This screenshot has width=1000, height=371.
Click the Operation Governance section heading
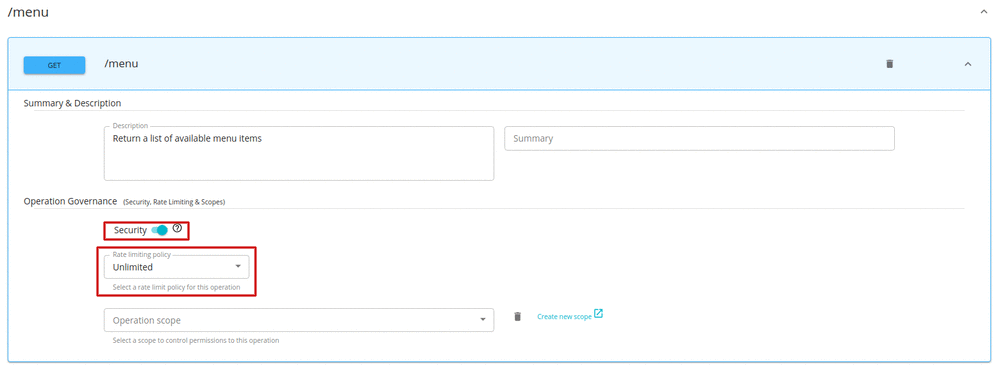tap(70, 201)
